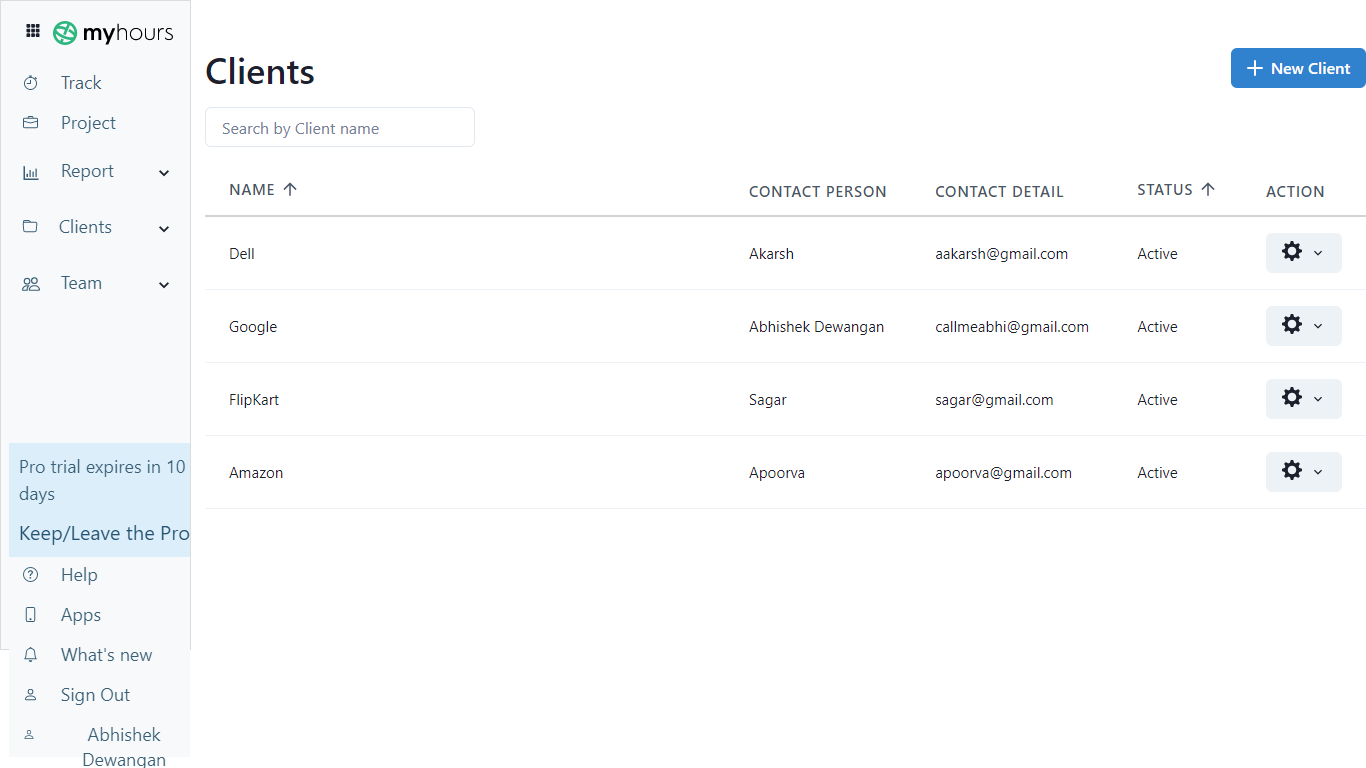Open action dropdown arrow for Dell

coord(1318,253)
